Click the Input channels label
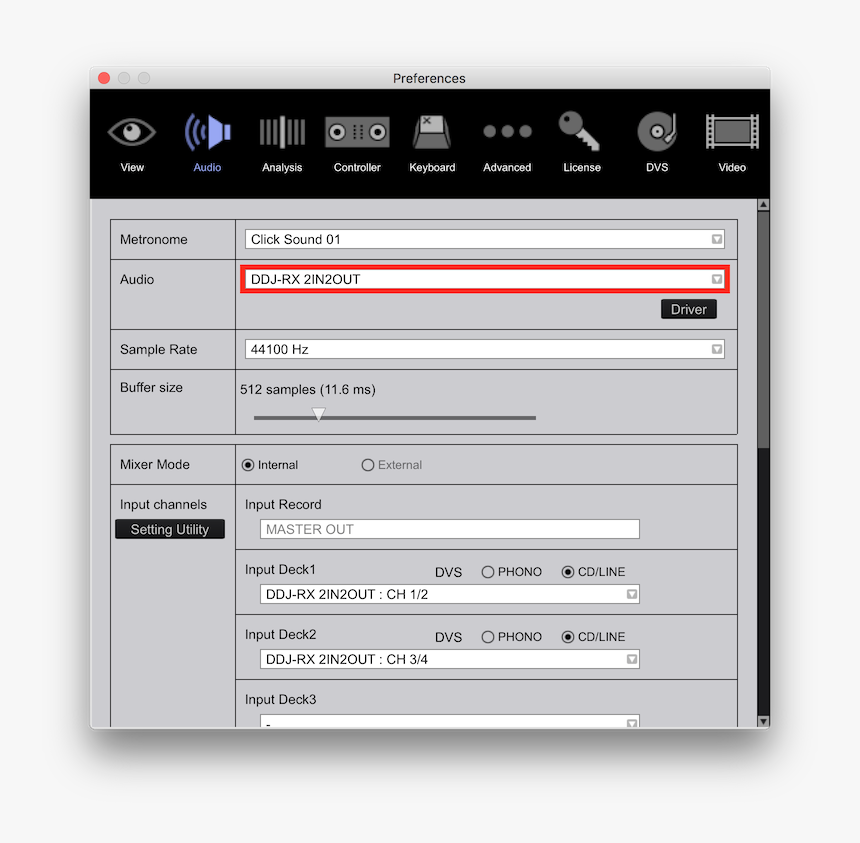Screen dimensions: 860x843 click(x=163, y=505)
